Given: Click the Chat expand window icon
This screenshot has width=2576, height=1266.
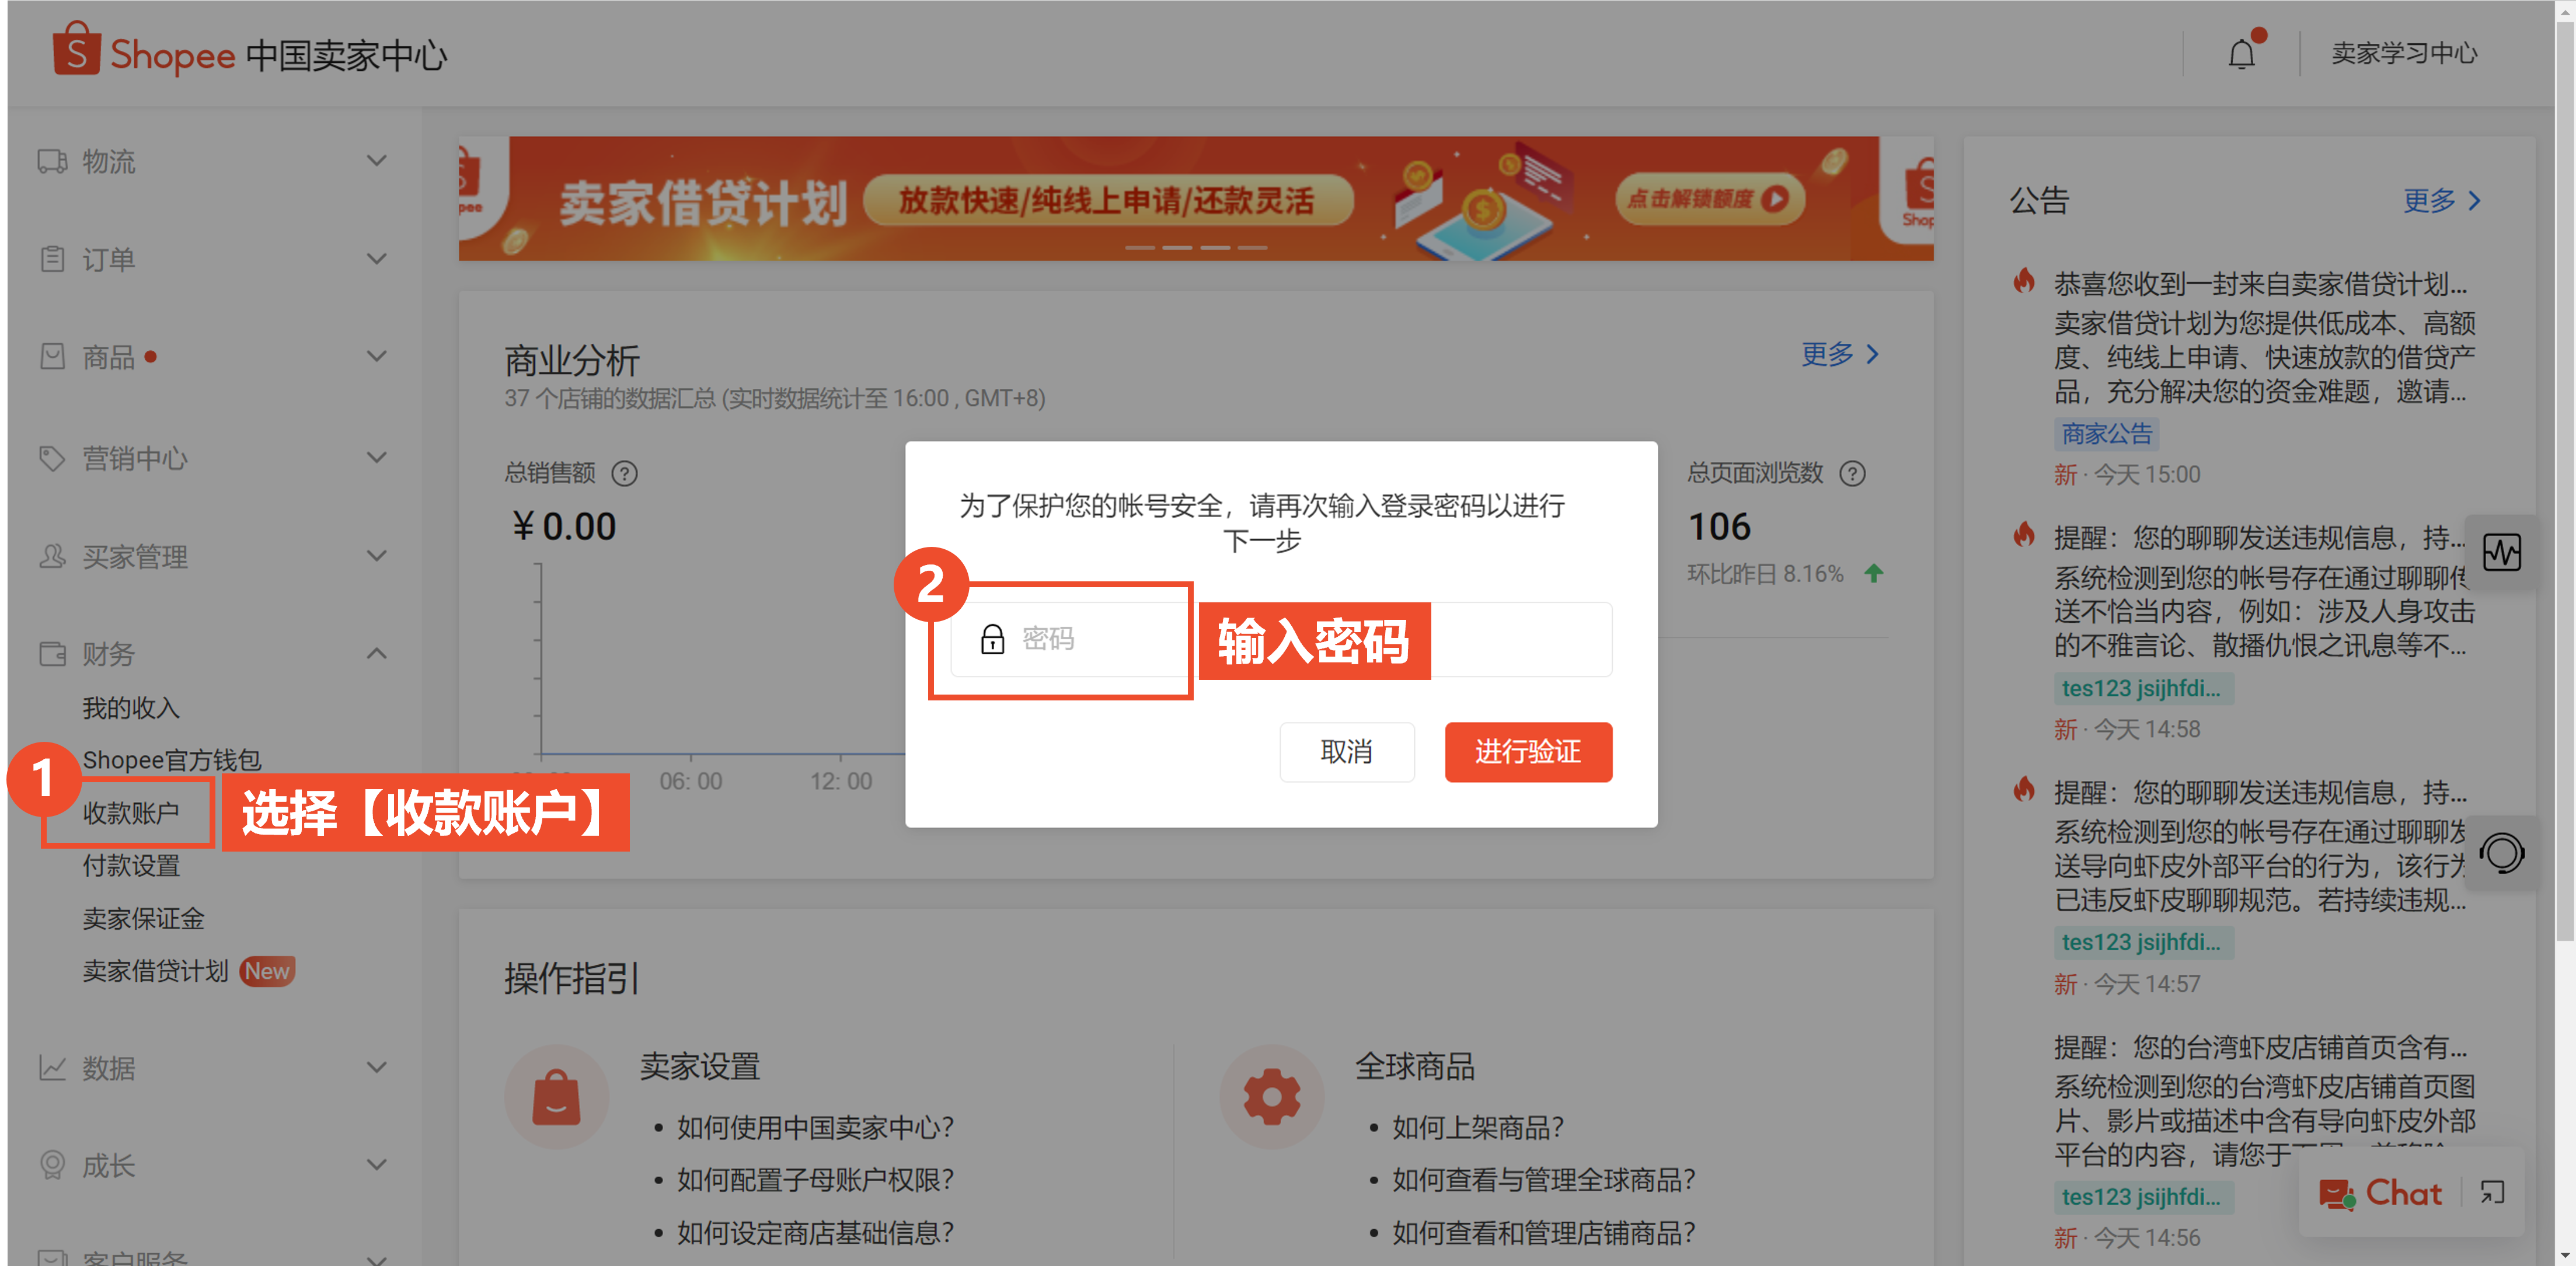Looking at the screenshot, I should click(2492, 1192).
